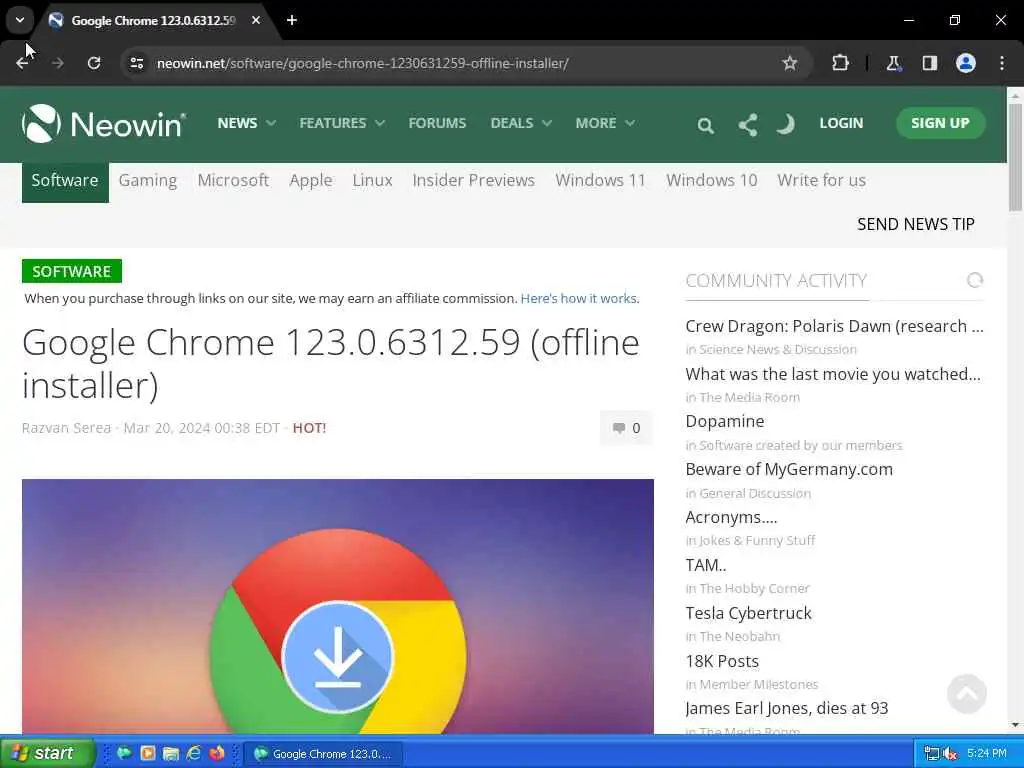Go back with the browser back arrow
The width and height of the screenshot is (1024, 768).
22,63
